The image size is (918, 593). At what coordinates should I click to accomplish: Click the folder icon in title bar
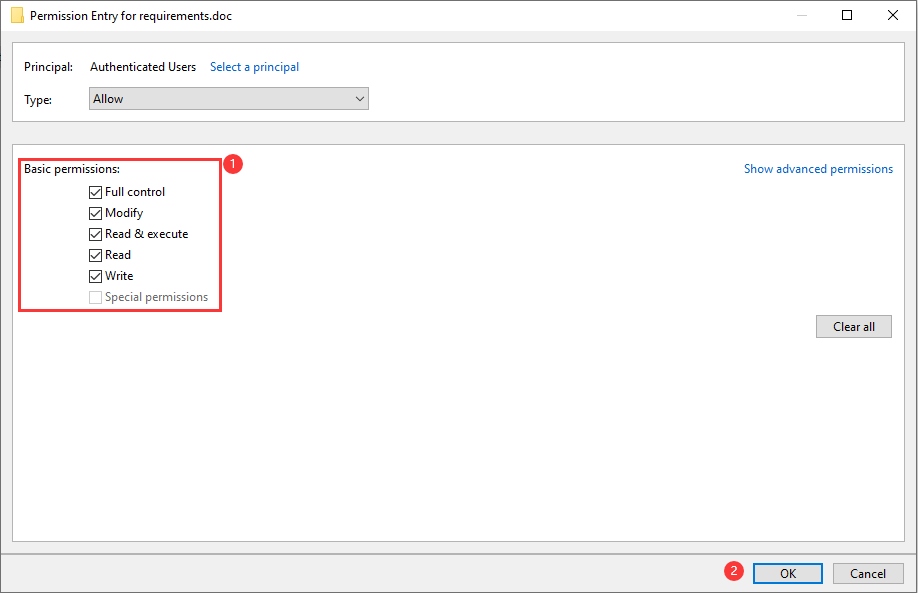coord(18,15)
